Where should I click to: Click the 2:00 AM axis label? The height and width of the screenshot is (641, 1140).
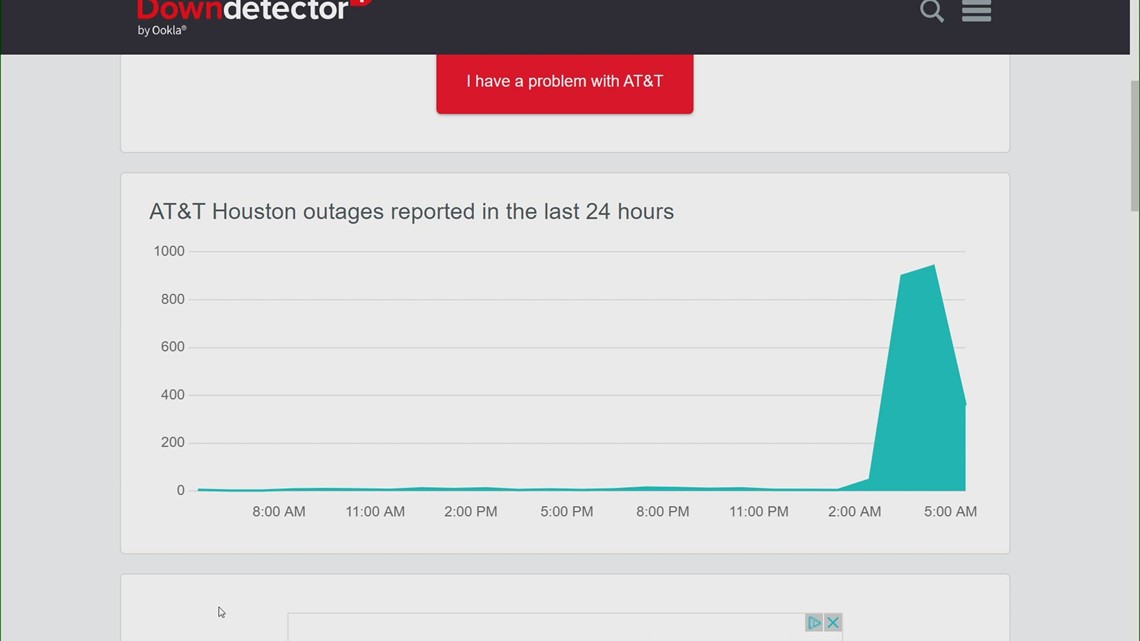(854, 512)
